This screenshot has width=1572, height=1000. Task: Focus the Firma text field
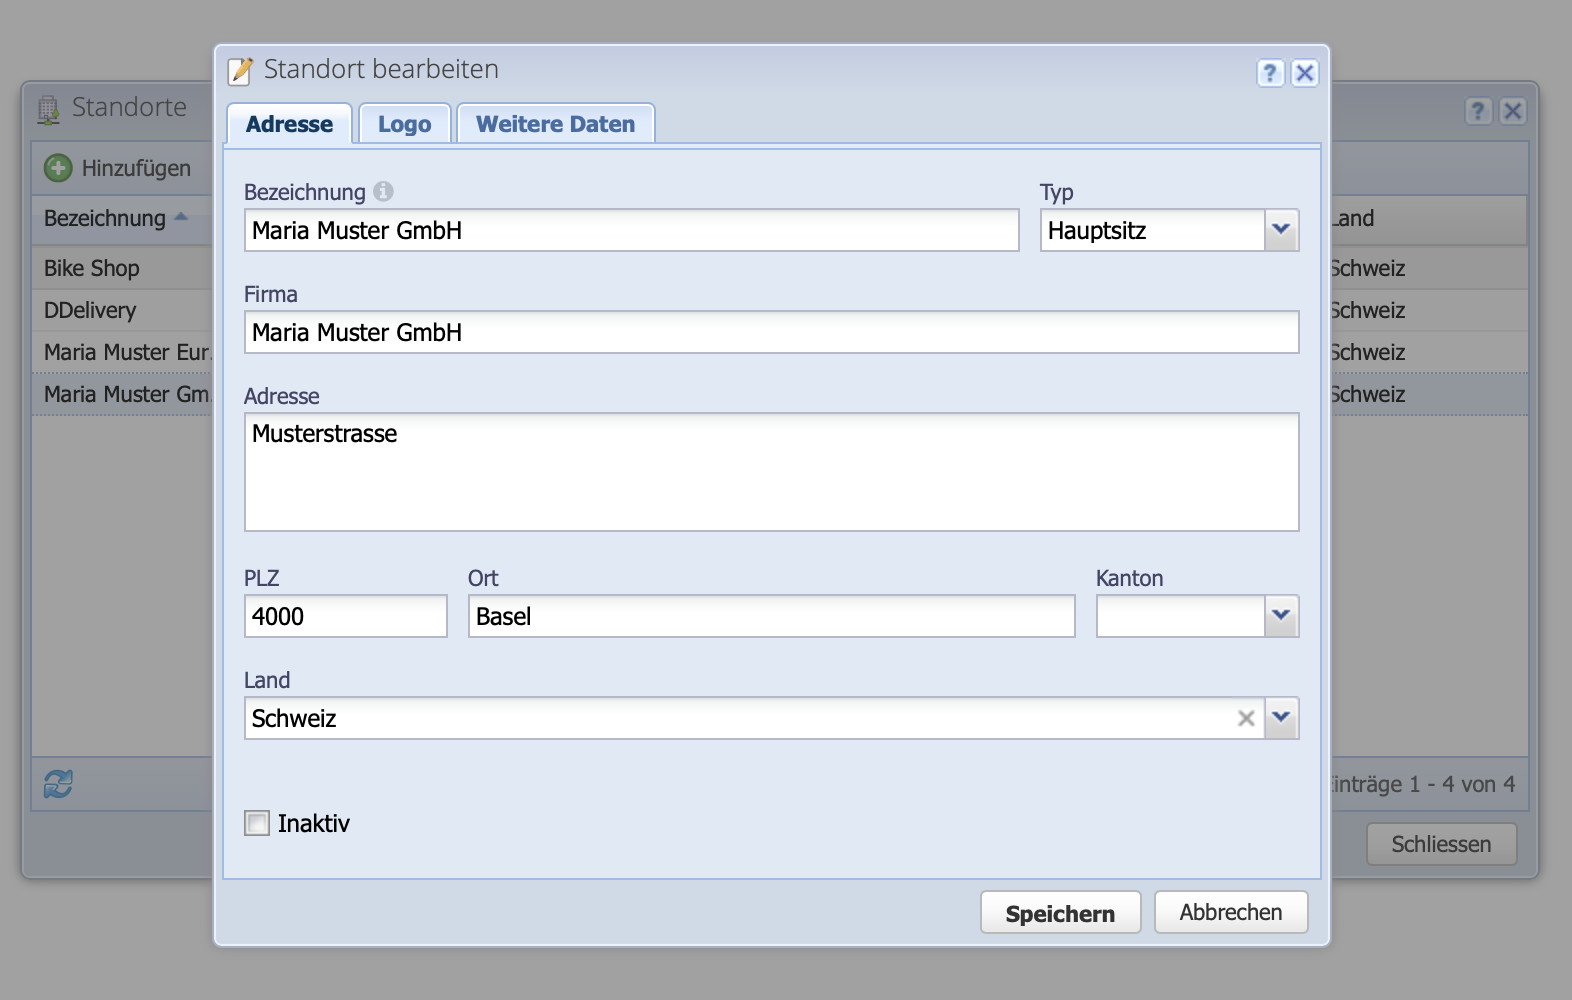pos(770,332)
